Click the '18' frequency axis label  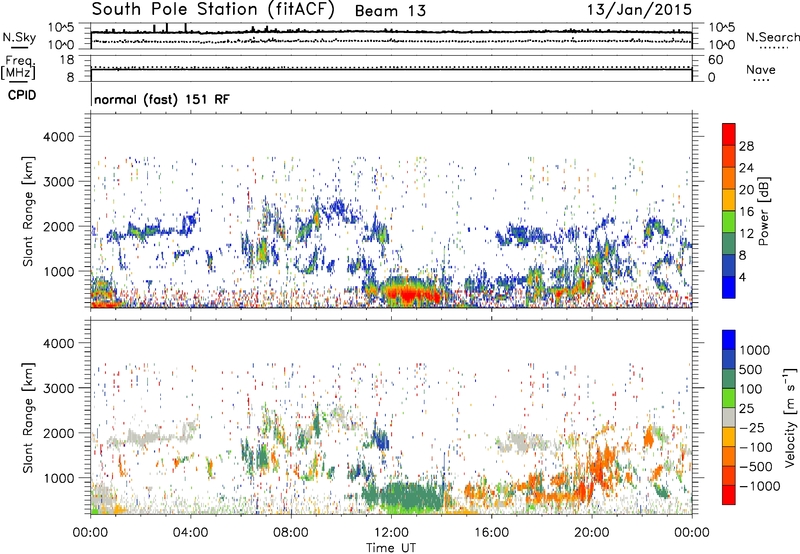pos(67,60)
